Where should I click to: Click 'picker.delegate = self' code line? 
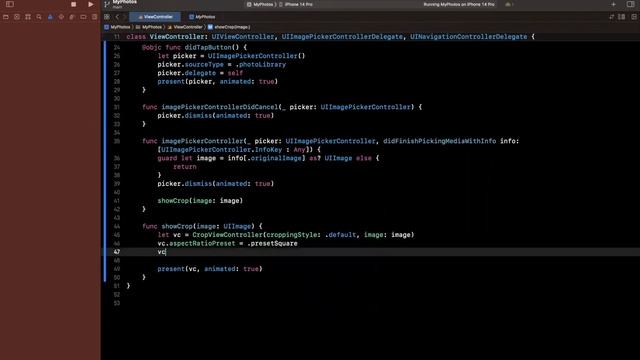pos(200,73)
